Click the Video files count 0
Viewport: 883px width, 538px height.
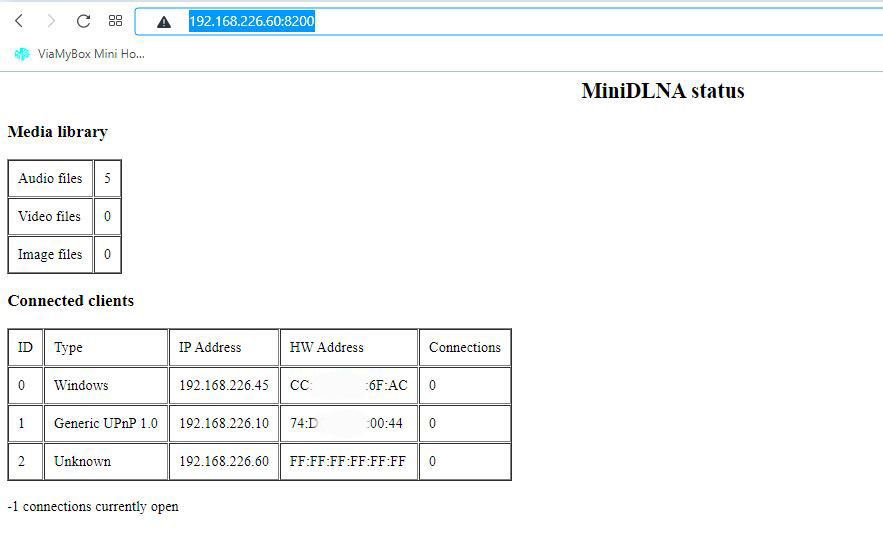tap(107, 216)
